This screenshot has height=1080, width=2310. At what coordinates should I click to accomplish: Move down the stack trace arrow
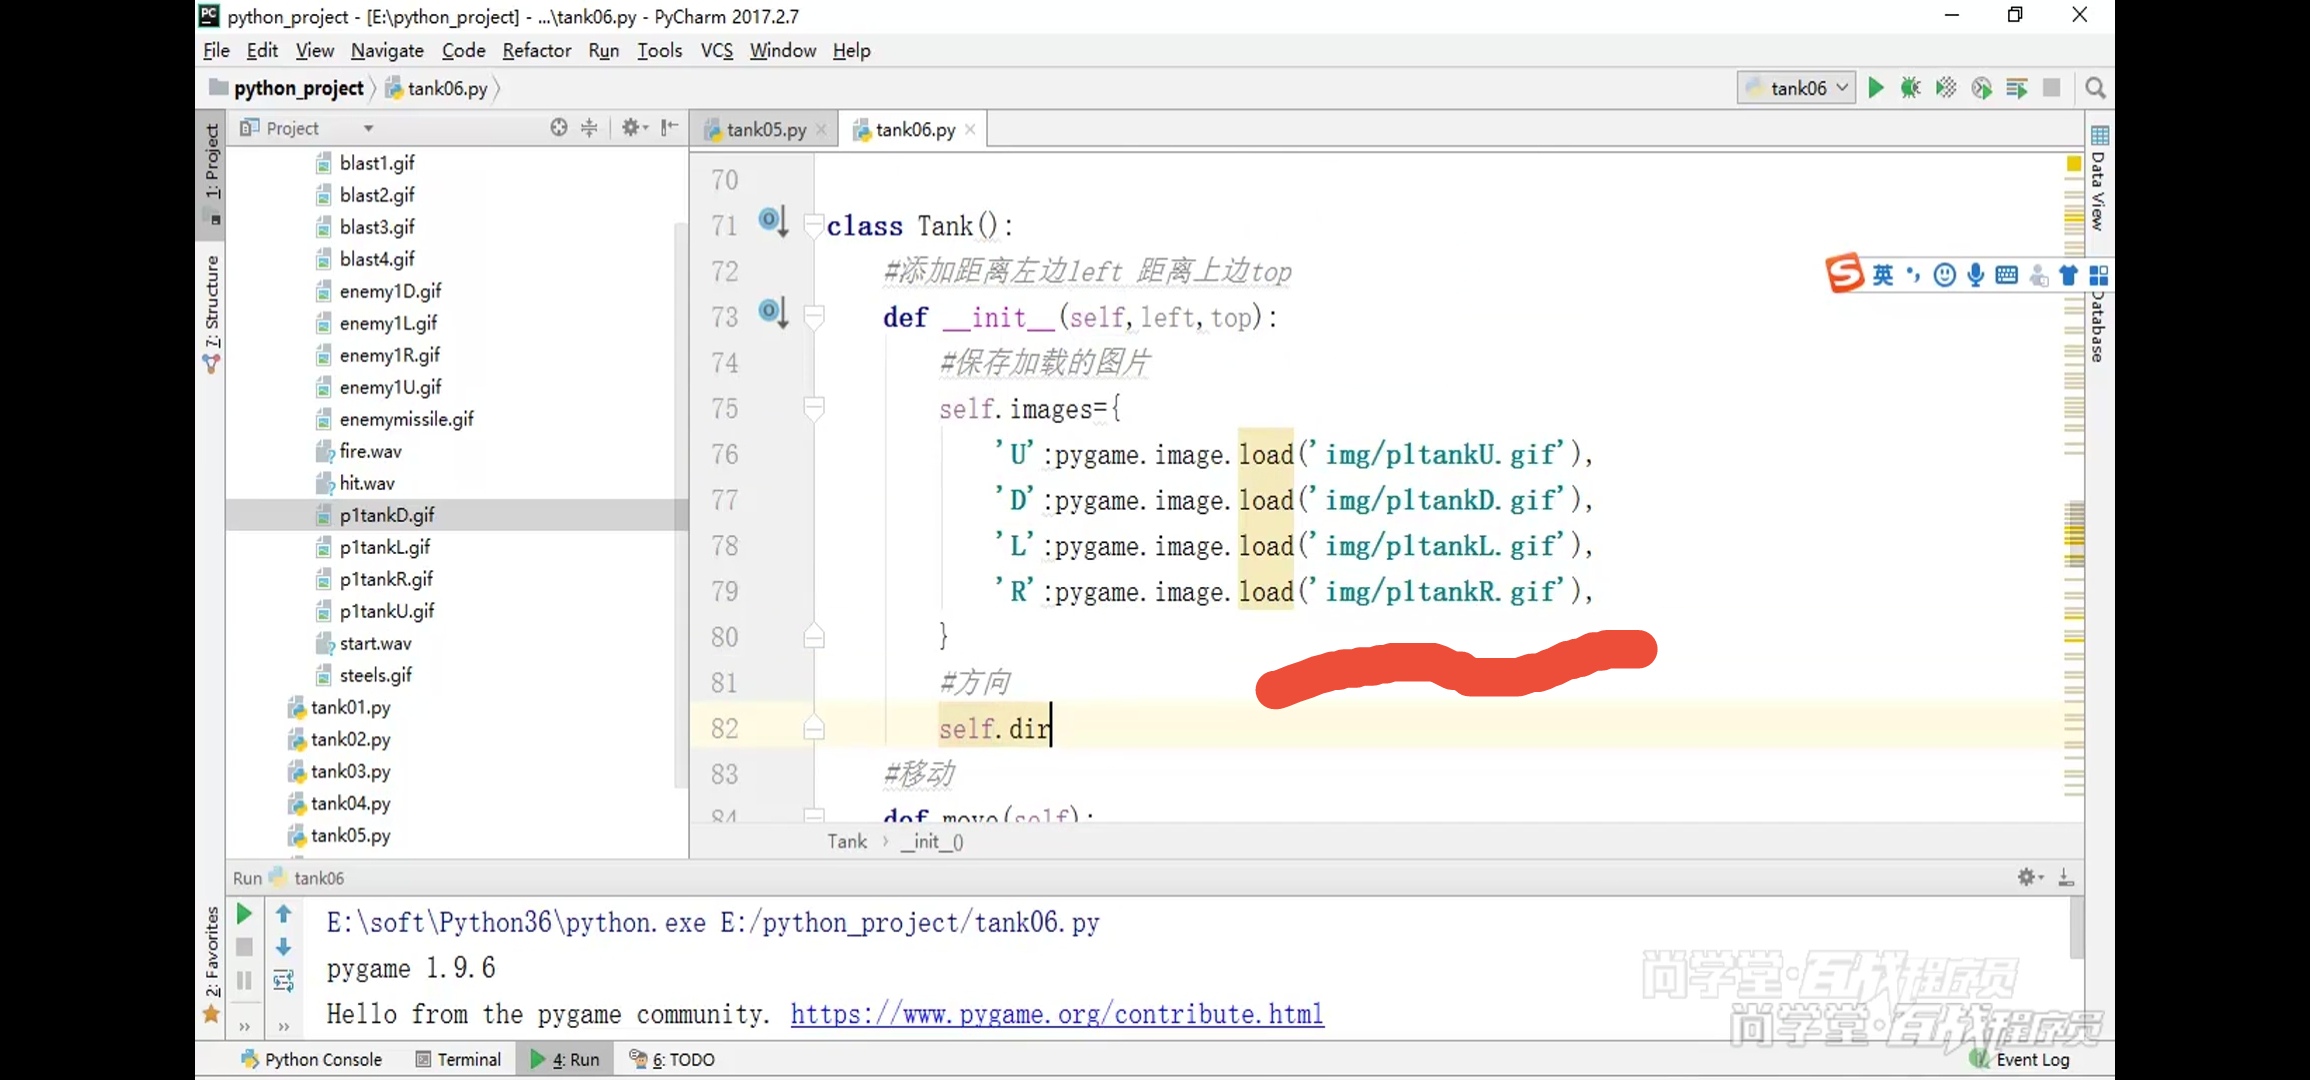coord(284,947)
